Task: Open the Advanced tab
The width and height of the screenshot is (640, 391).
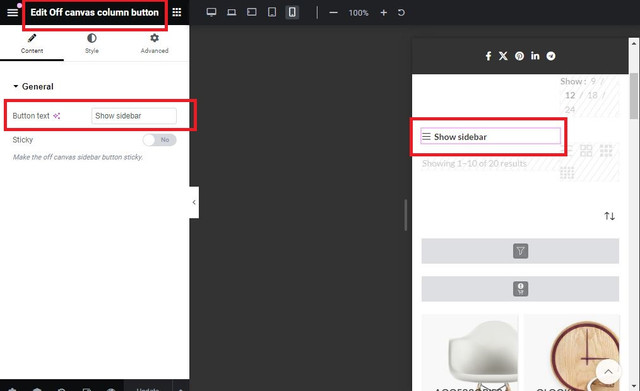Action: [x=154, y=44]
